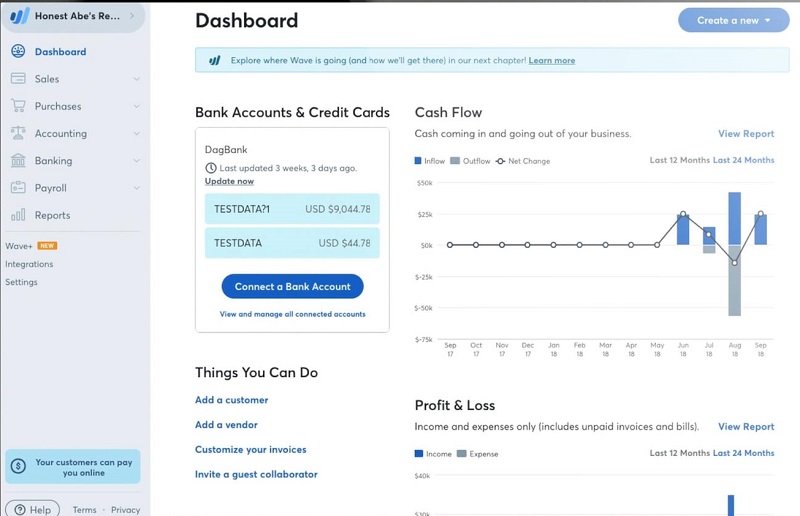Open the Honest Abe's business switcher
The image size is (800, 516).
[x=73, y=16]
